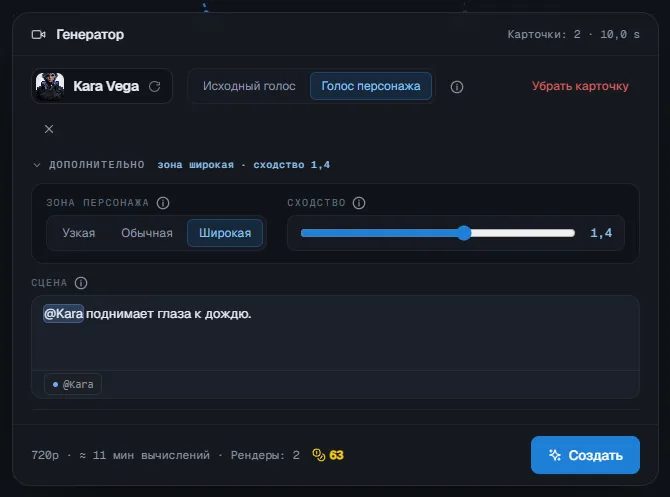Click the Создать button

tap(585, 455)
